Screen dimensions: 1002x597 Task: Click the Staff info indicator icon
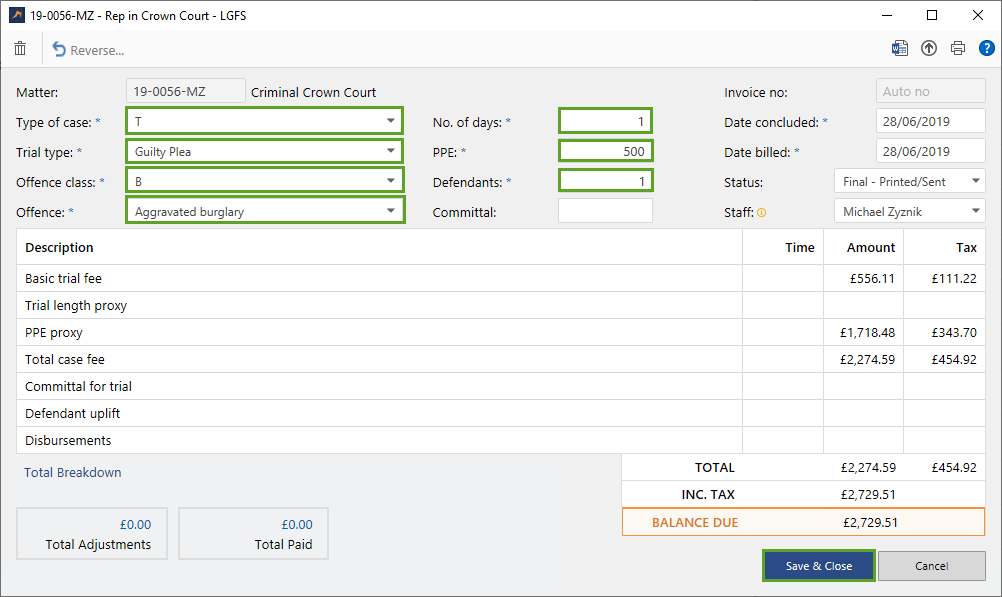pos(762,213)
